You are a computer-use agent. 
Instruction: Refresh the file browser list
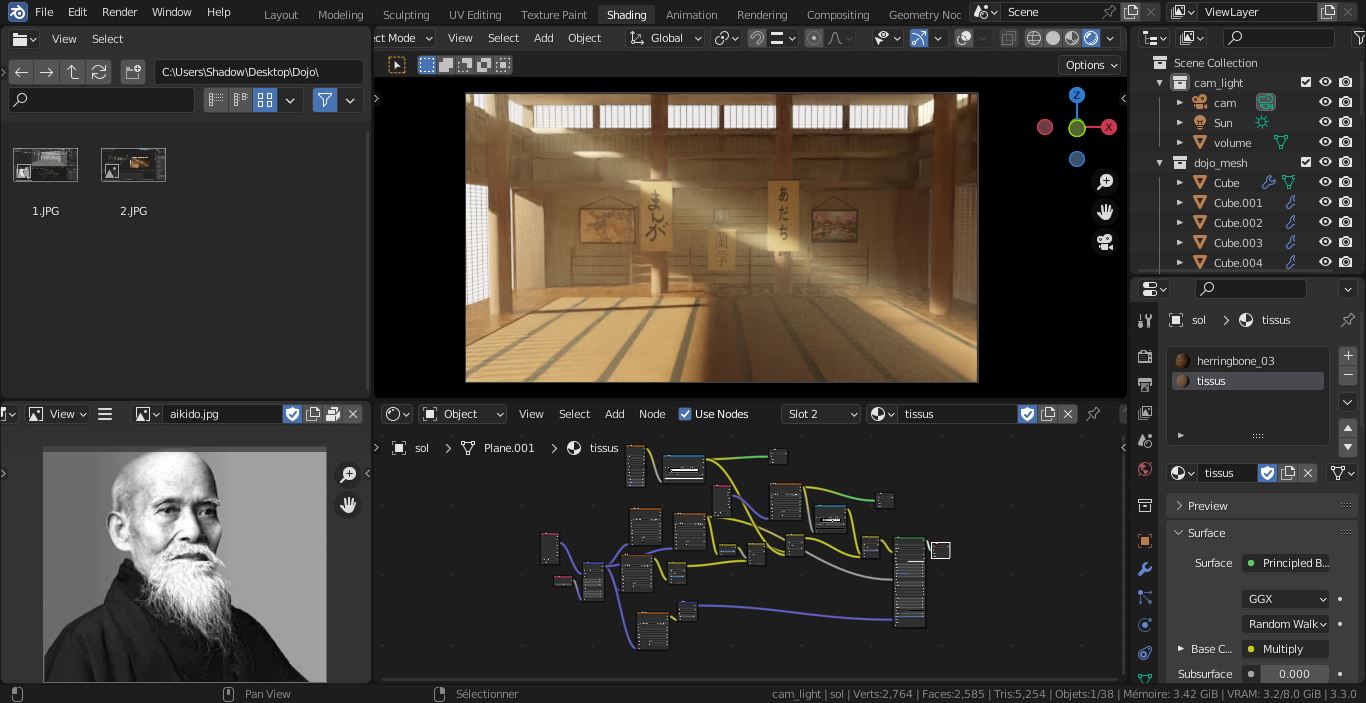coord(98,72)
